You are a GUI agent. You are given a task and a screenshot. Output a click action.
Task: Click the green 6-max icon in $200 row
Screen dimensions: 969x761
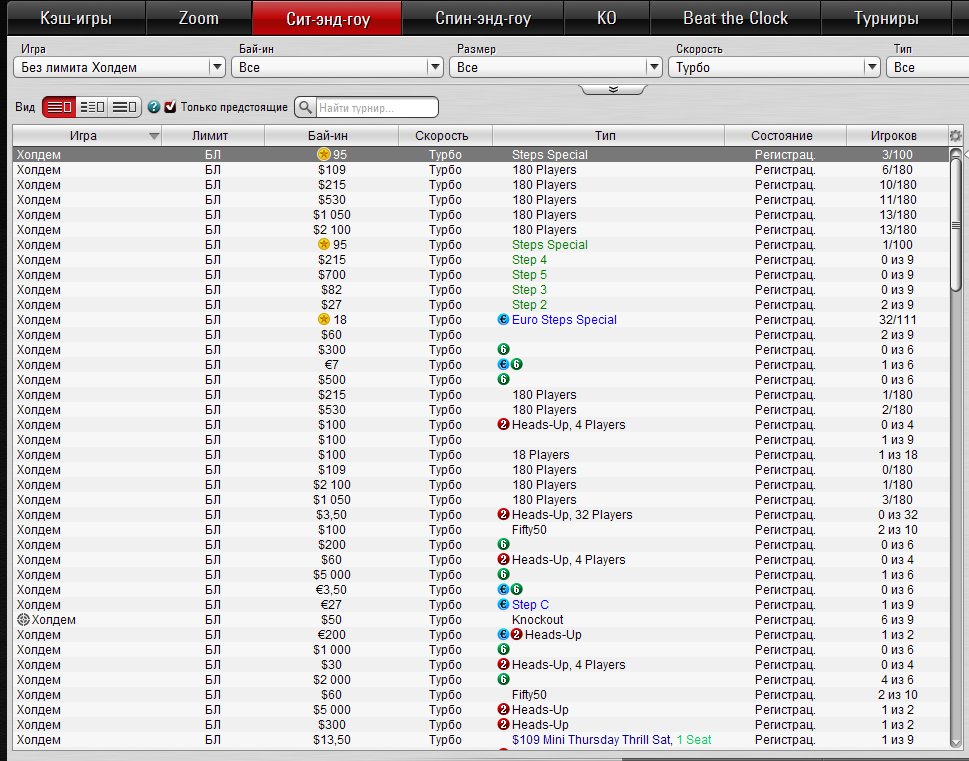tap(503, 545)
